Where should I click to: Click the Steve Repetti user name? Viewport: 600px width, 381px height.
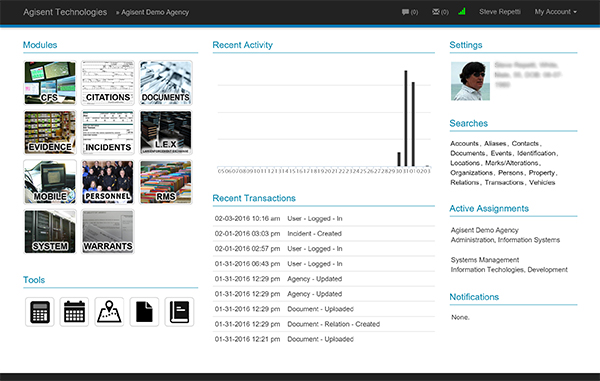(x=500, y=12)
